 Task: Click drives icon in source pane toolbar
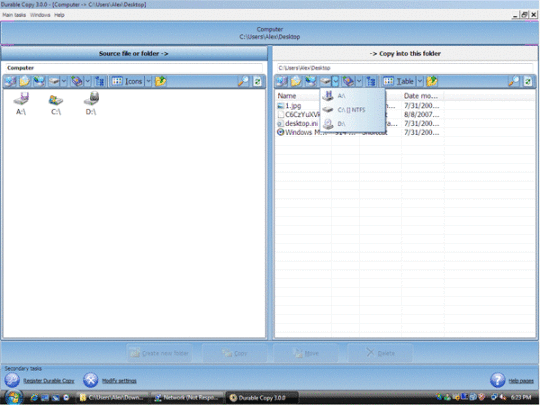[54, 81]
